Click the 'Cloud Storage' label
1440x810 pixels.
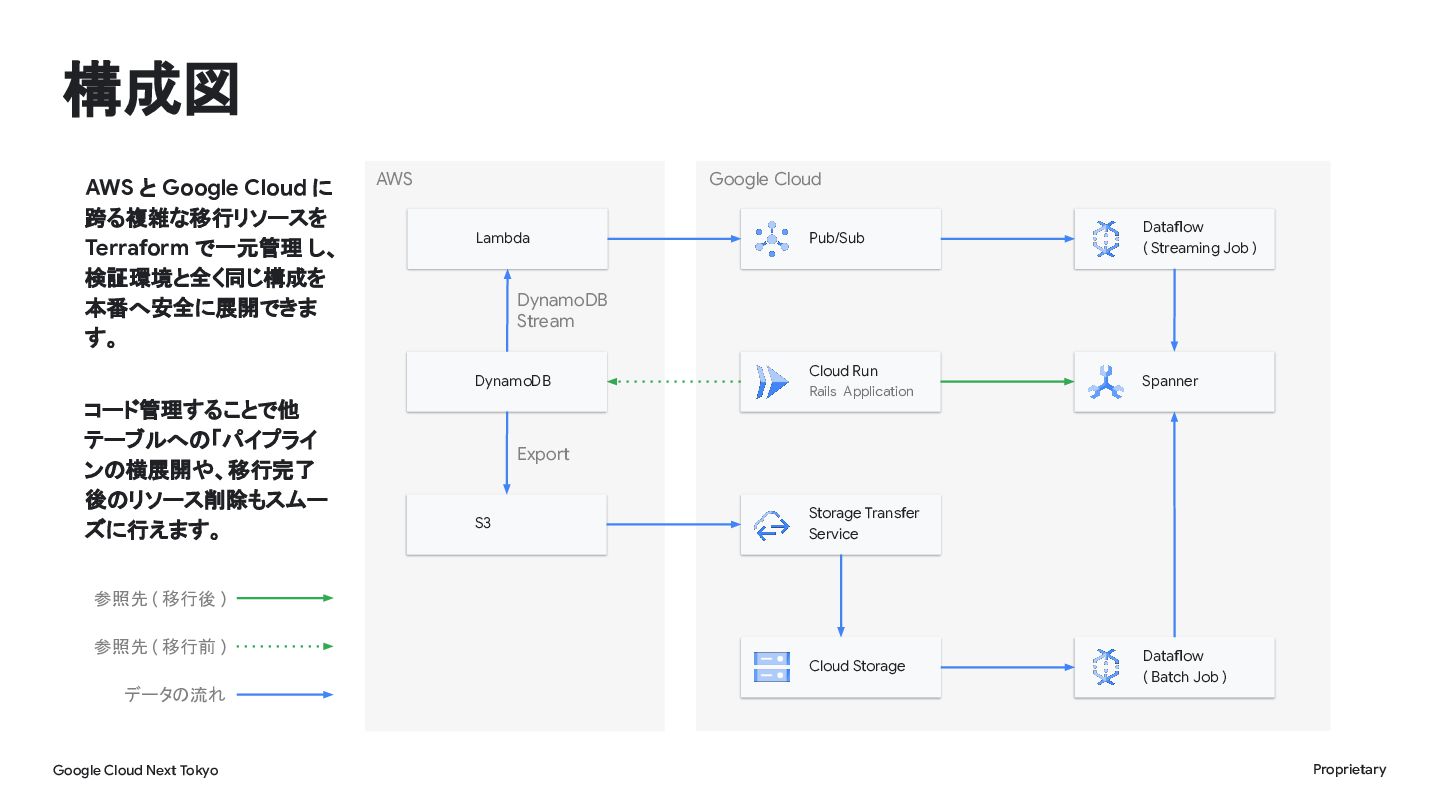point(857,666)
